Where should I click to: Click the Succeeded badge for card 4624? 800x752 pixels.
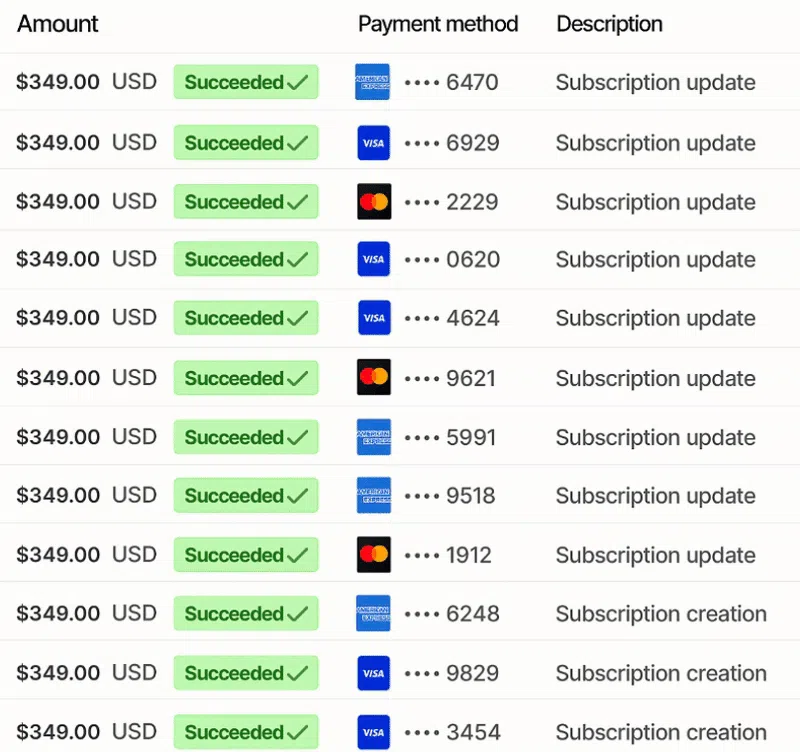(x=246, y=318)
